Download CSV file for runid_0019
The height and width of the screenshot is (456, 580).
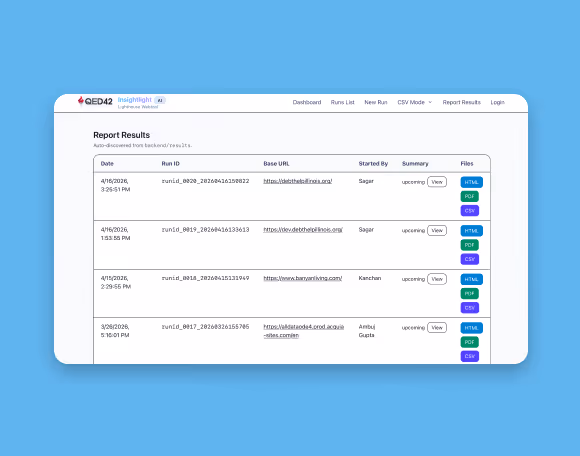469,259
